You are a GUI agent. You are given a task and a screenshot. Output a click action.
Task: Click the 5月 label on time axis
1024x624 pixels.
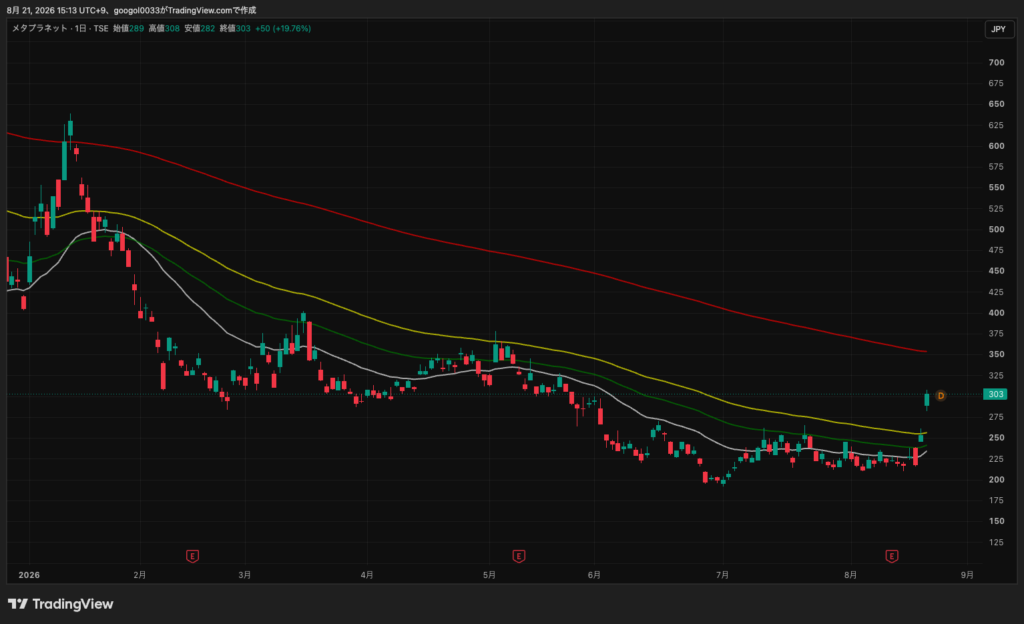click(489, 575)
